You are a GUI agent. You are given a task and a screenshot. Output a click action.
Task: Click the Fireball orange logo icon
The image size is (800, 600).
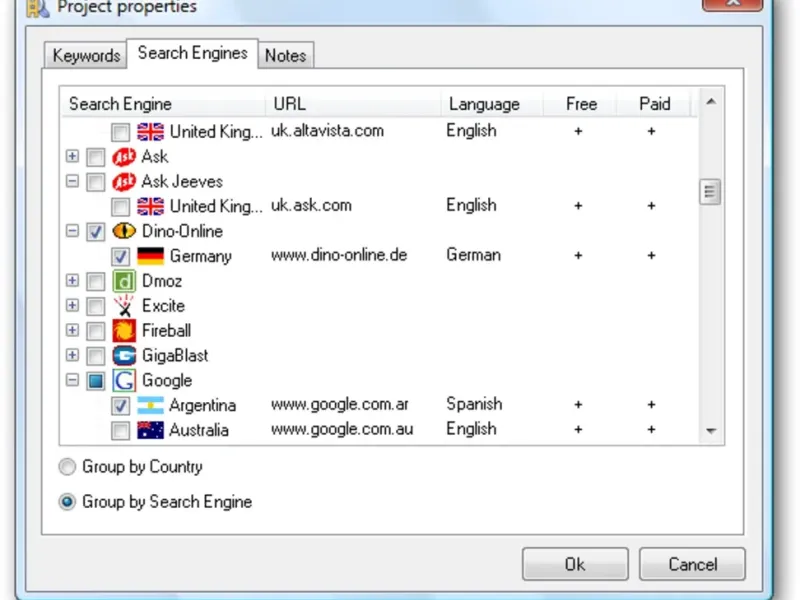pyautogui.click(x=124, y=331)
